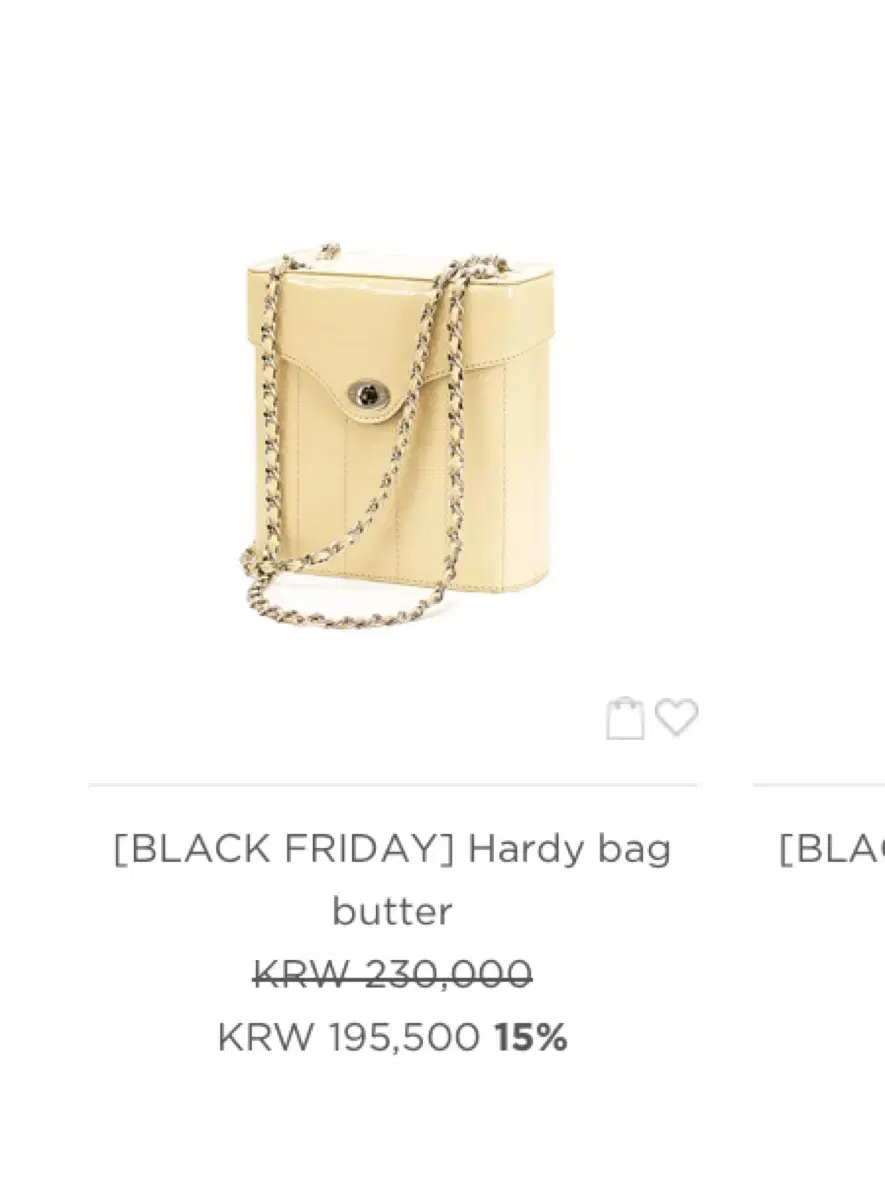The height and width of the screenshot is (1200, 885).
Task: Select the crossed-out KRW 230,000 price
Action: click(392, 974)
